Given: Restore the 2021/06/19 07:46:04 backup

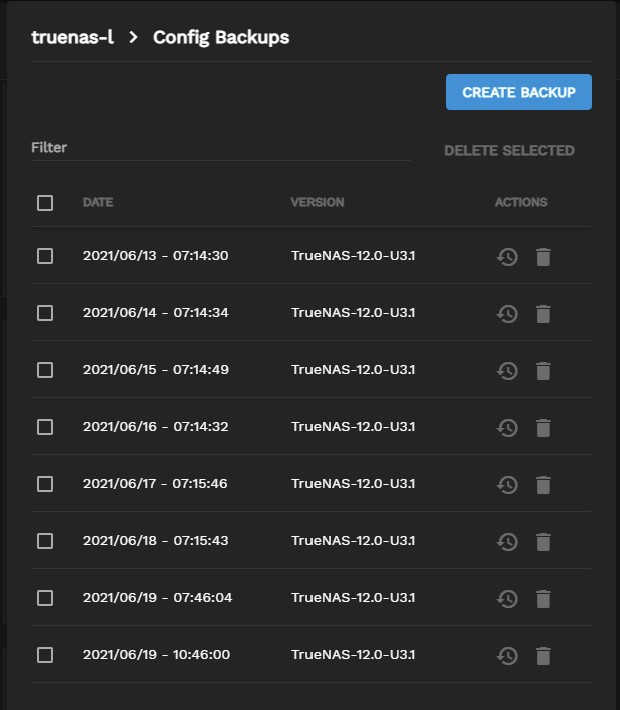Looking at the screenshot, I should (507, 599).
